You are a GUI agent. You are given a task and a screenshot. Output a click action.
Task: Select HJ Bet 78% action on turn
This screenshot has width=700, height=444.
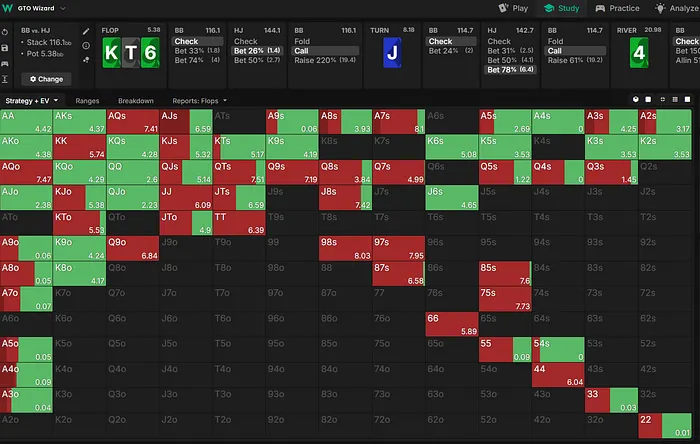click(512, 70)
